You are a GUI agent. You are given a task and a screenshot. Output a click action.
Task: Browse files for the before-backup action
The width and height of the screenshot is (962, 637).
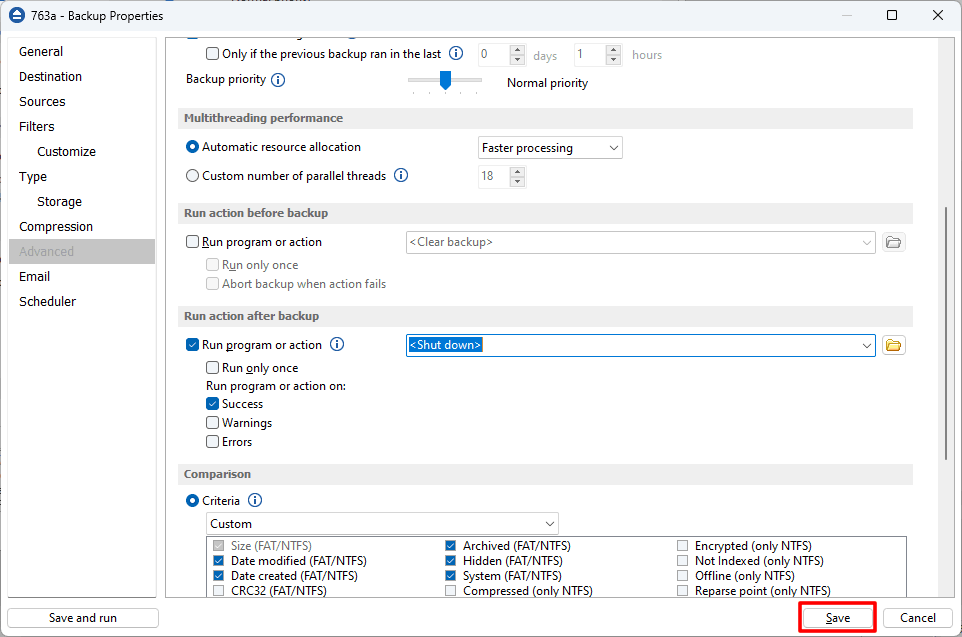pos(893,242)
